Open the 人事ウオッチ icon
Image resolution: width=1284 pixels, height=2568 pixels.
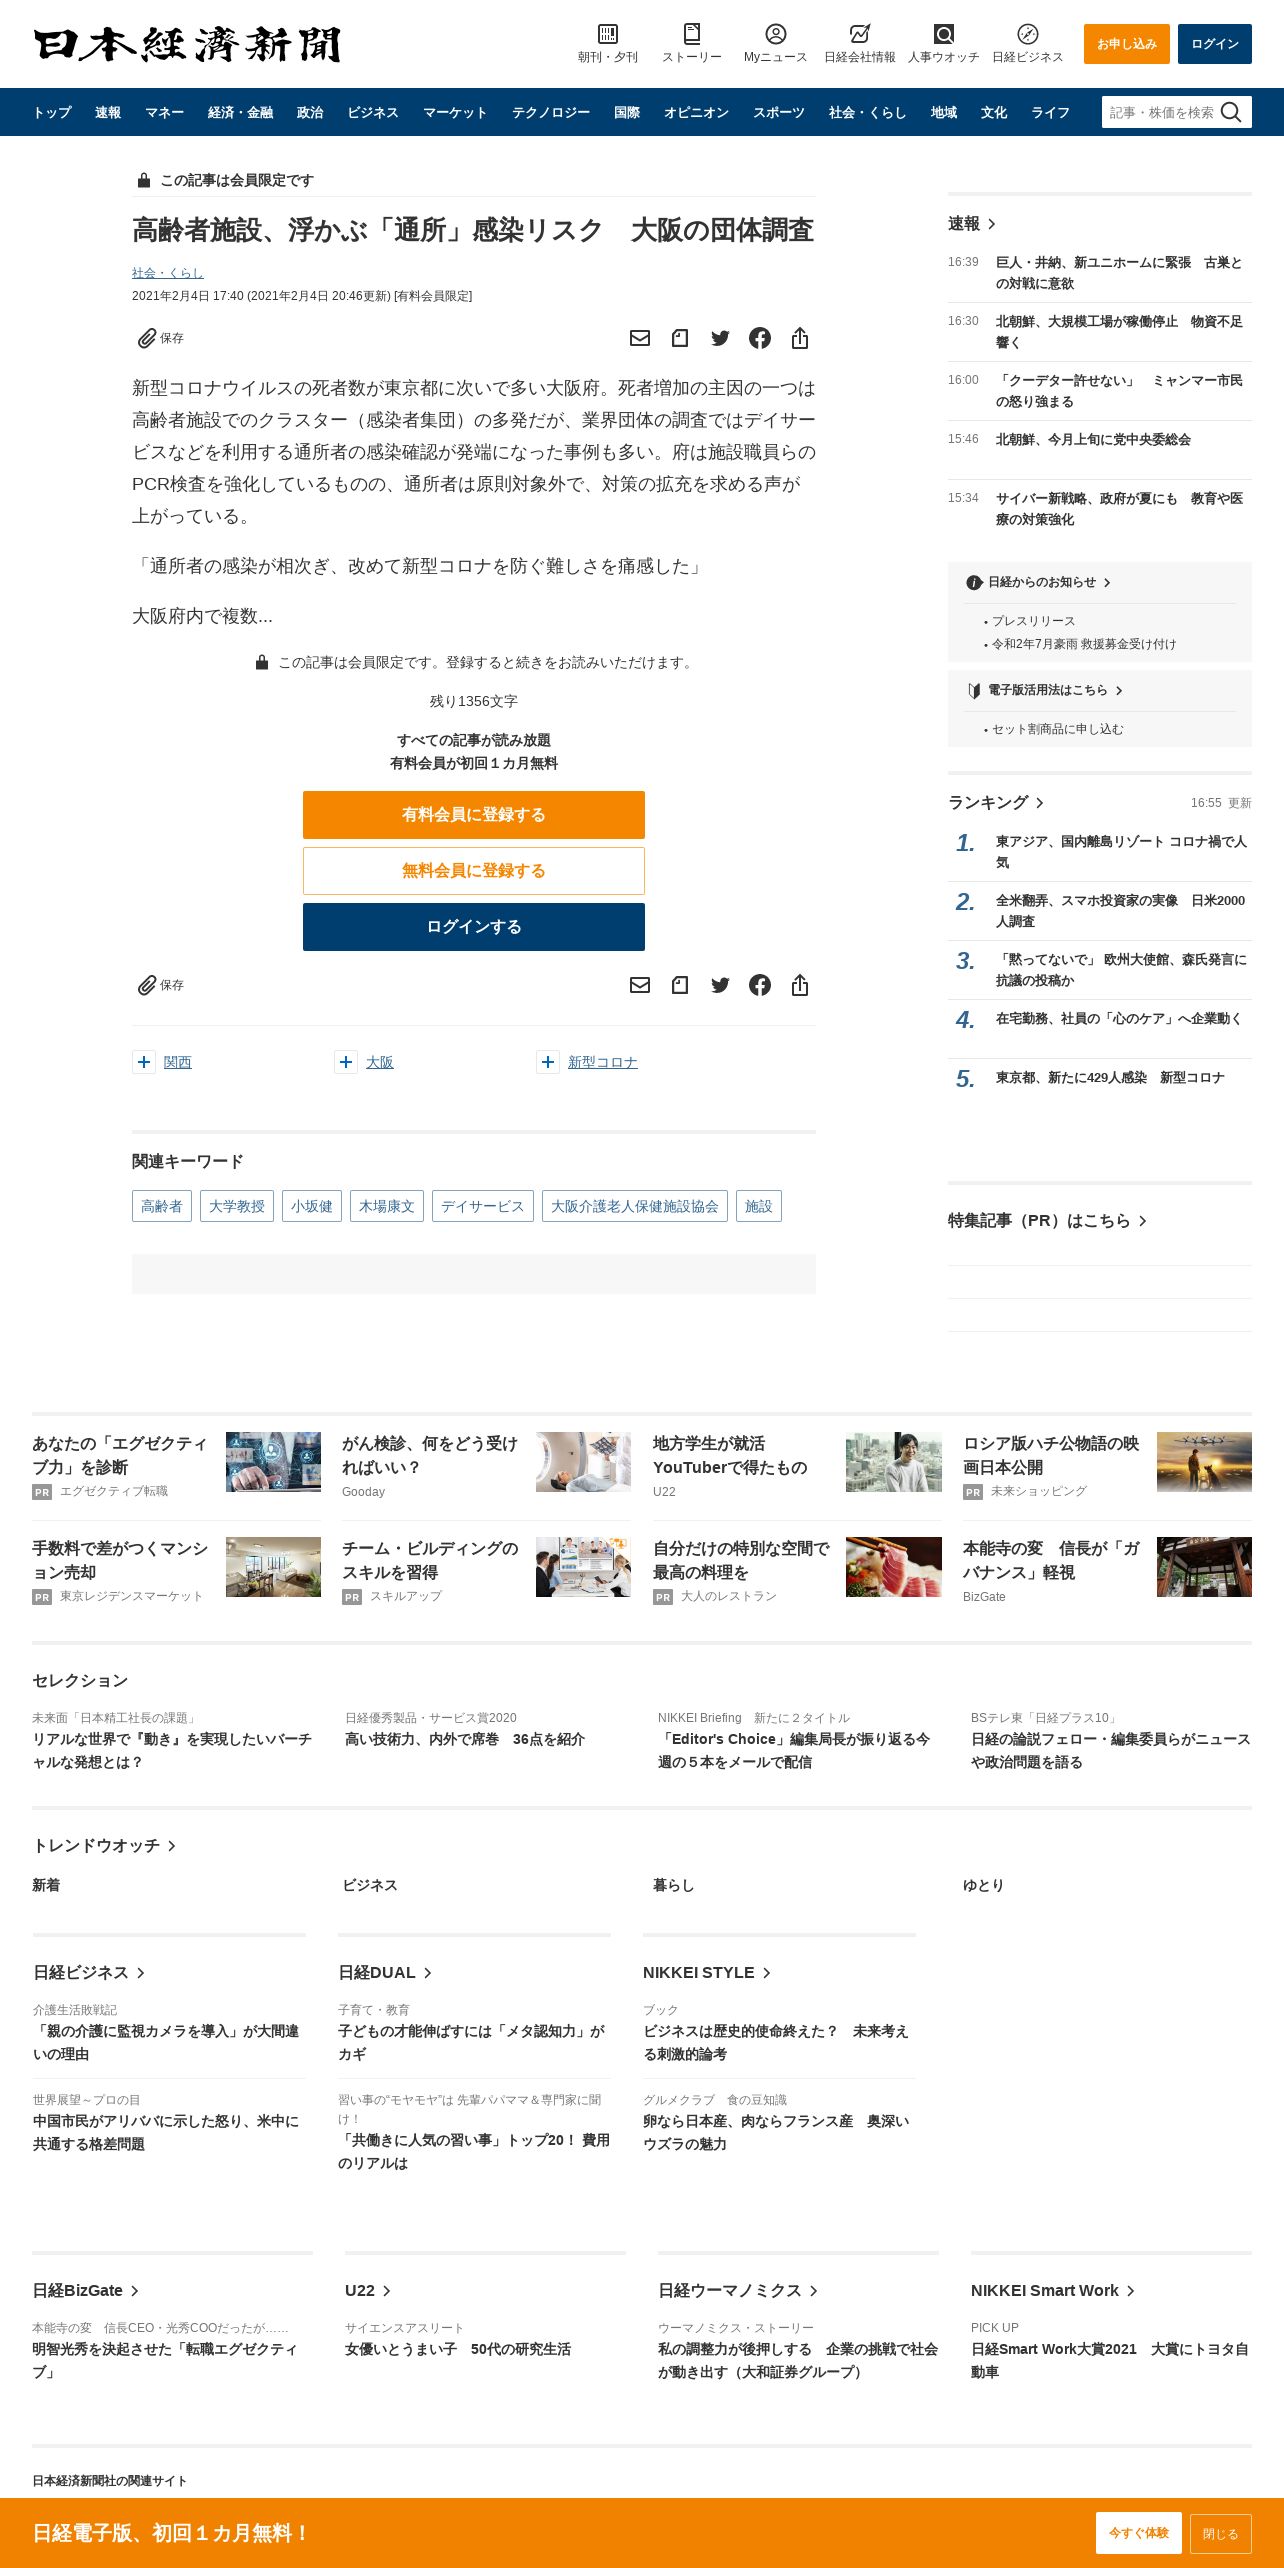click(943, 34)
